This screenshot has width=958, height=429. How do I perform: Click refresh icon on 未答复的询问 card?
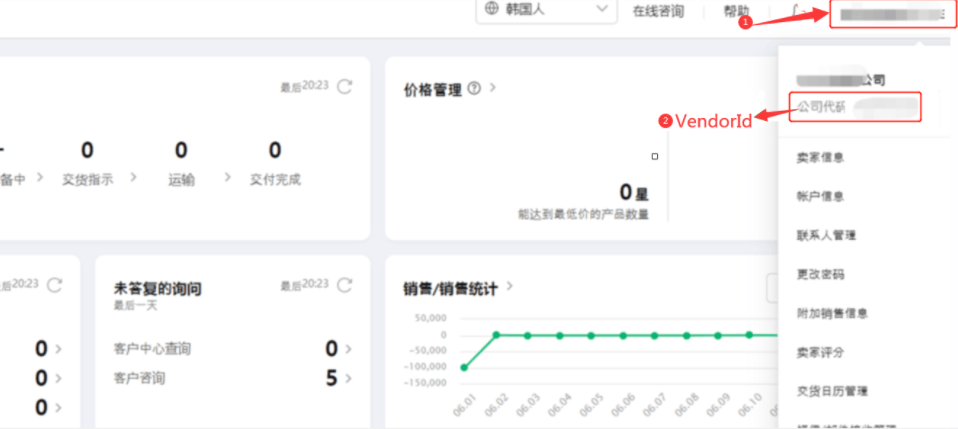[345, 285]
